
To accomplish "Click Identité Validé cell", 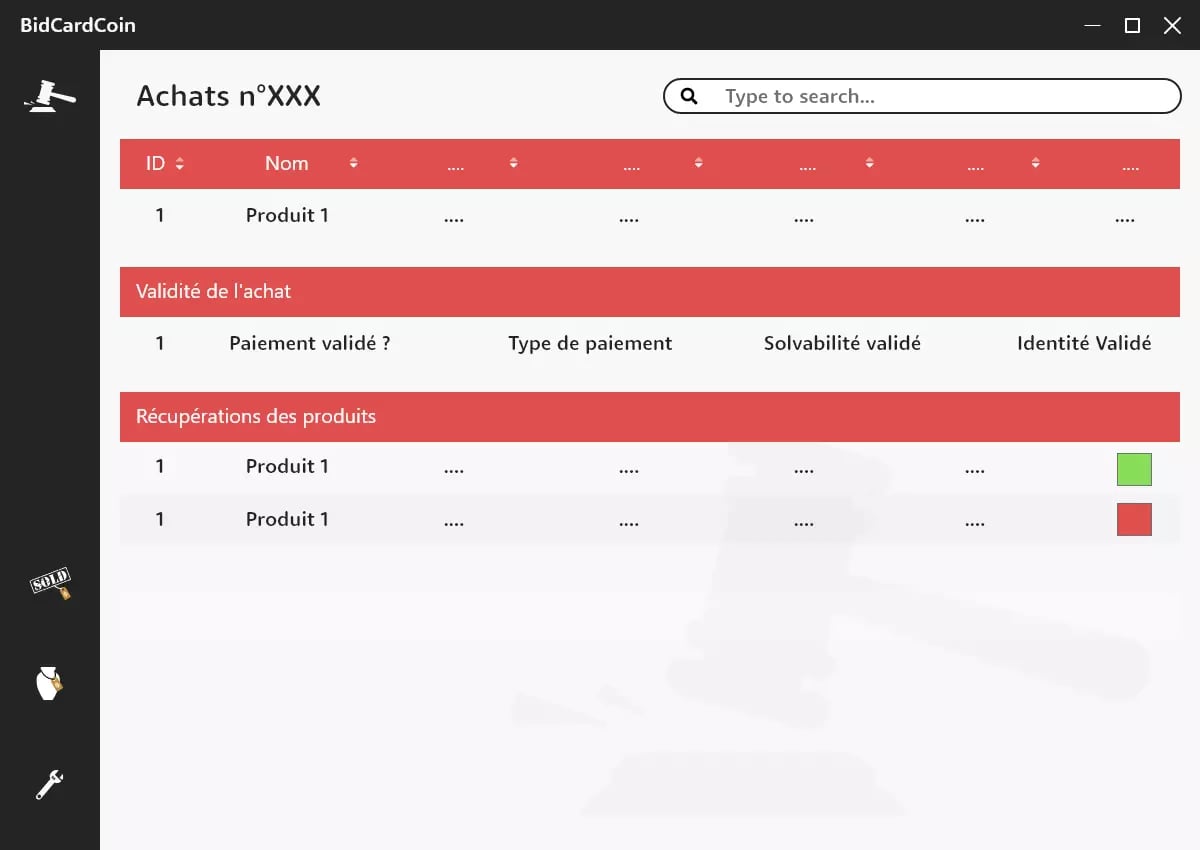I will [1084, 344].
